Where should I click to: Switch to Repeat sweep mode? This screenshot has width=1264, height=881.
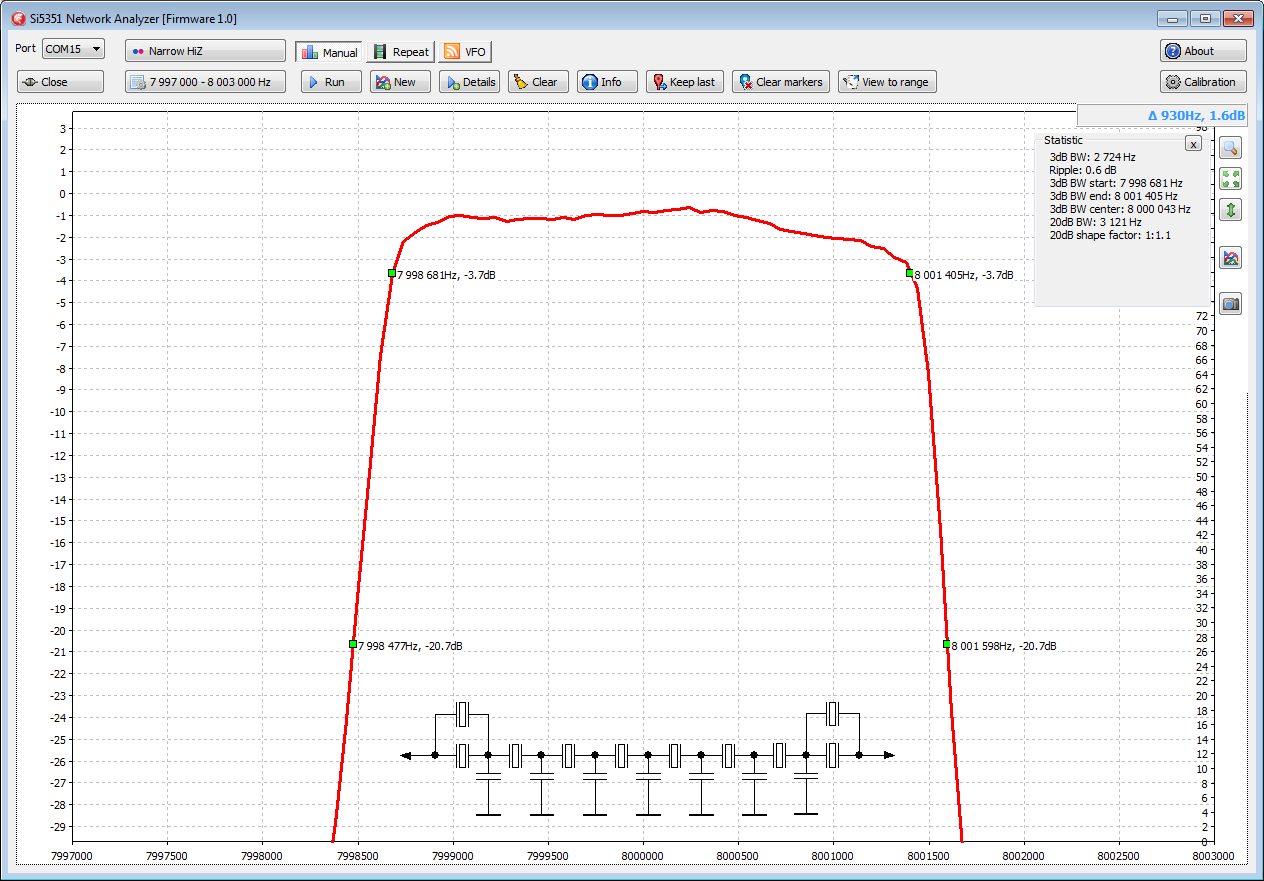click(x=400, y=52)
